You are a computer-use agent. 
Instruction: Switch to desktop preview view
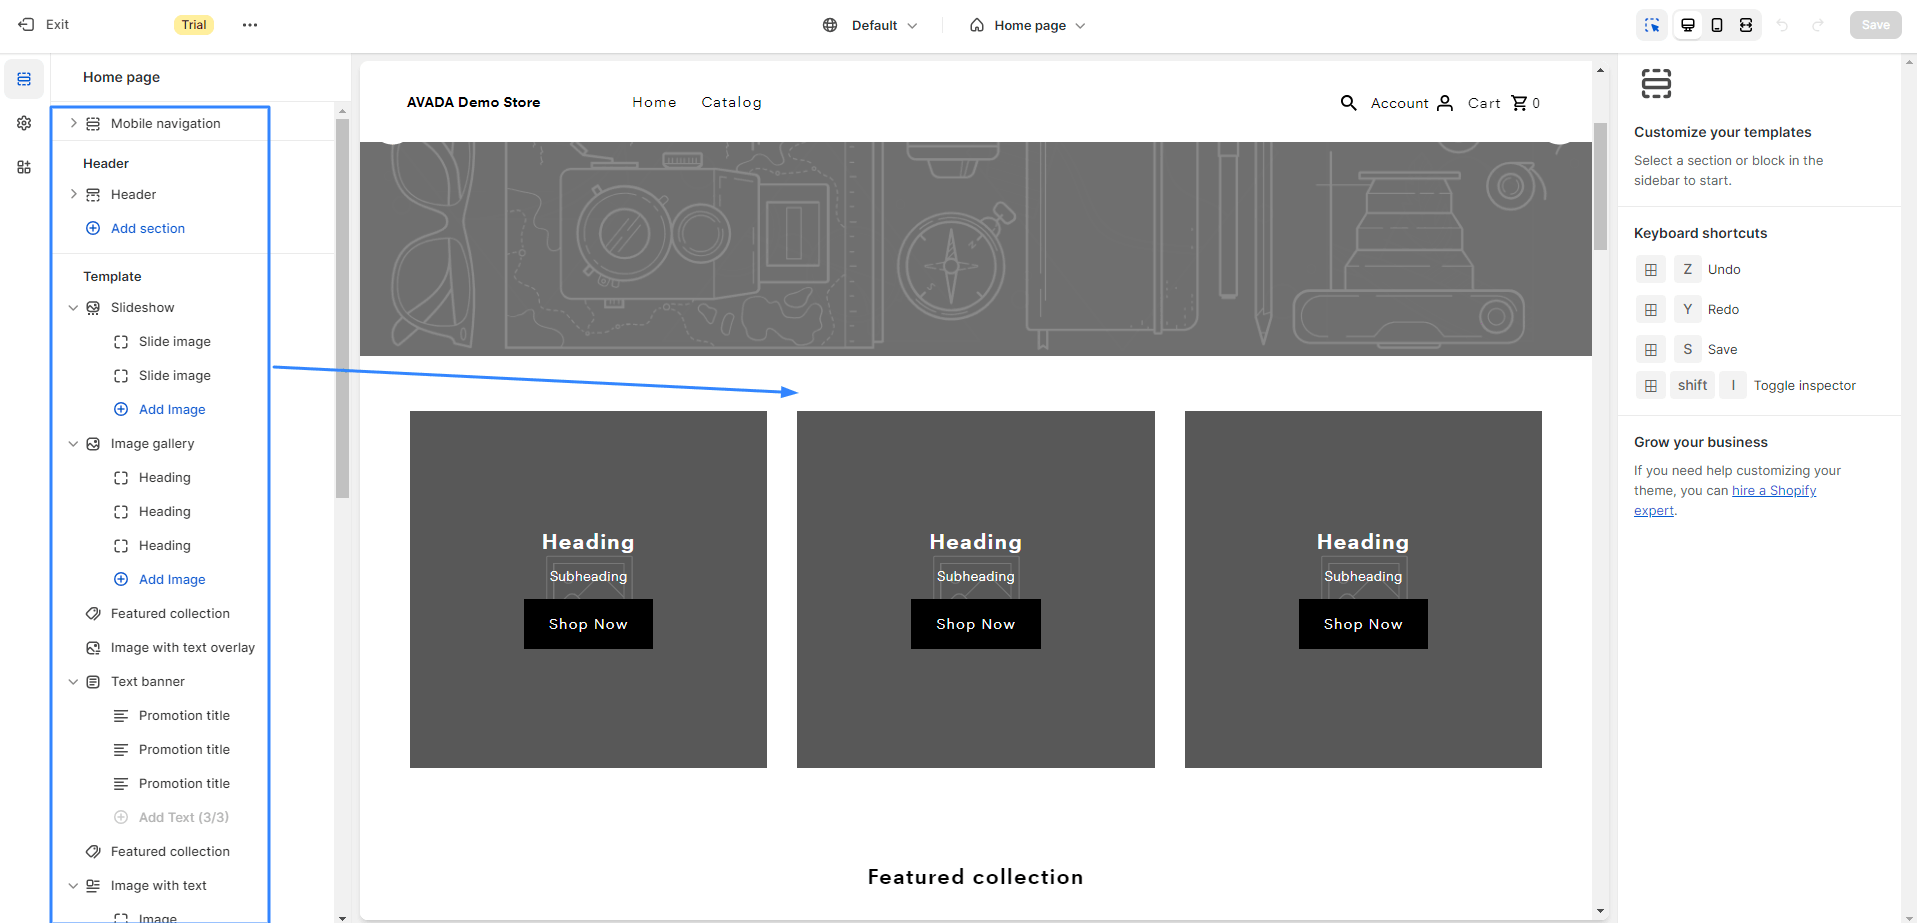1688,25
